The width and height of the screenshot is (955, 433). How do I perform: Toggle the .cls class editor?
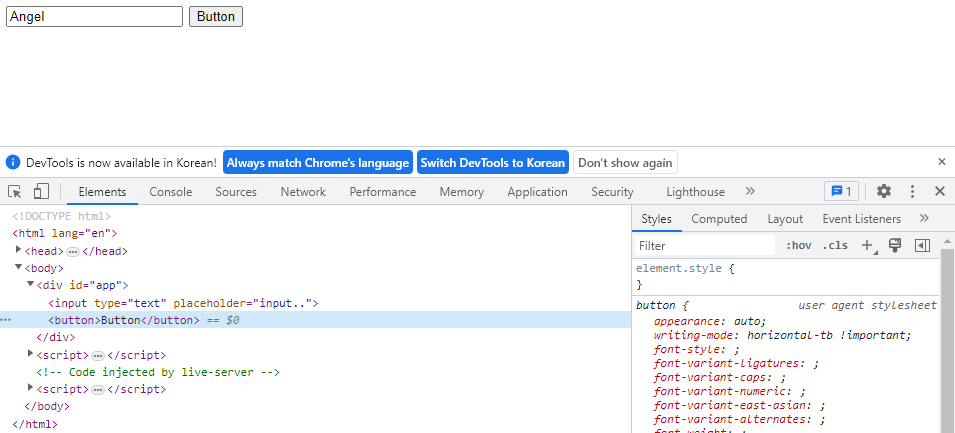(835, 245)
